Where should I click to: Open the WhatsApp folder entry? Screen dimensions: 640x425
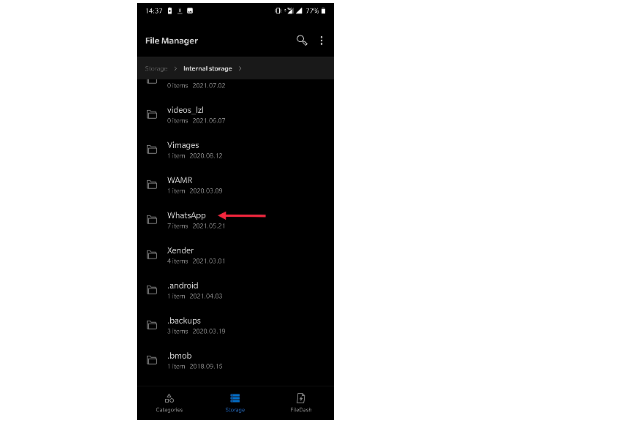click(235, 220)
